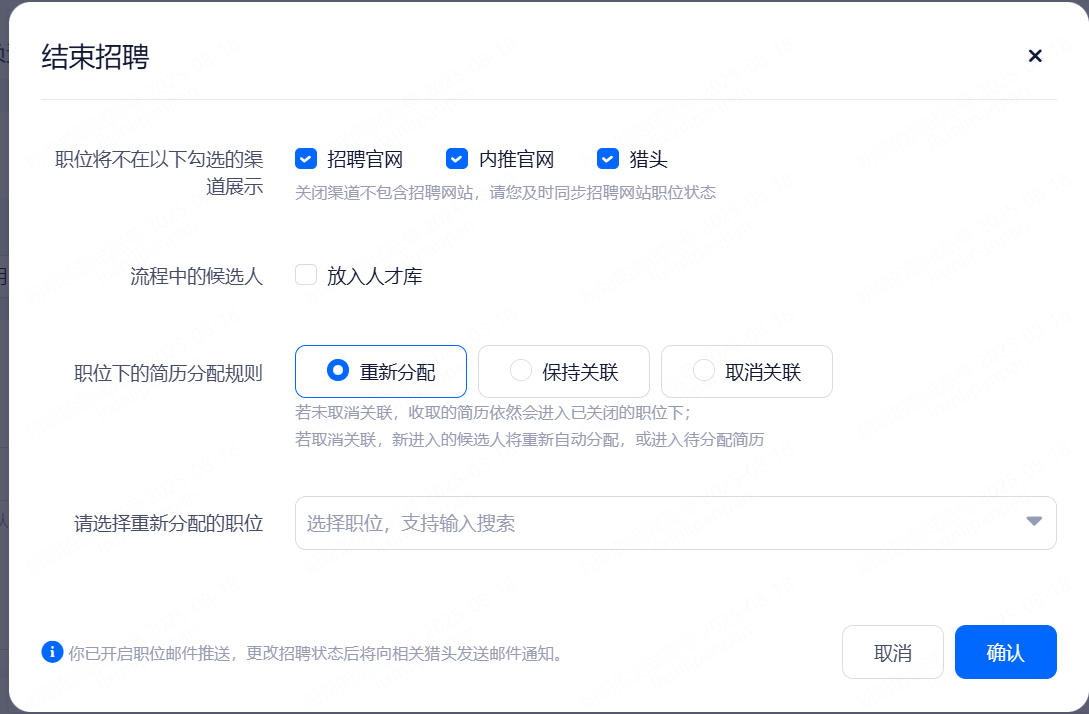Viewport: 1089px width, 714px height.
Task: Expand the position dropdown arrow
Action: 1034,522
